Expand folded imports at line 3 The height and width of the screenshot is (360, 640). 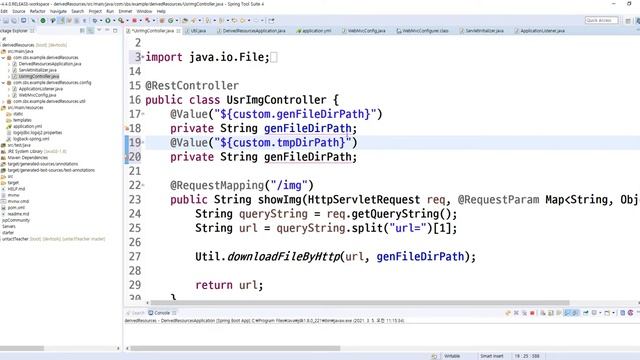pos(143,57)
